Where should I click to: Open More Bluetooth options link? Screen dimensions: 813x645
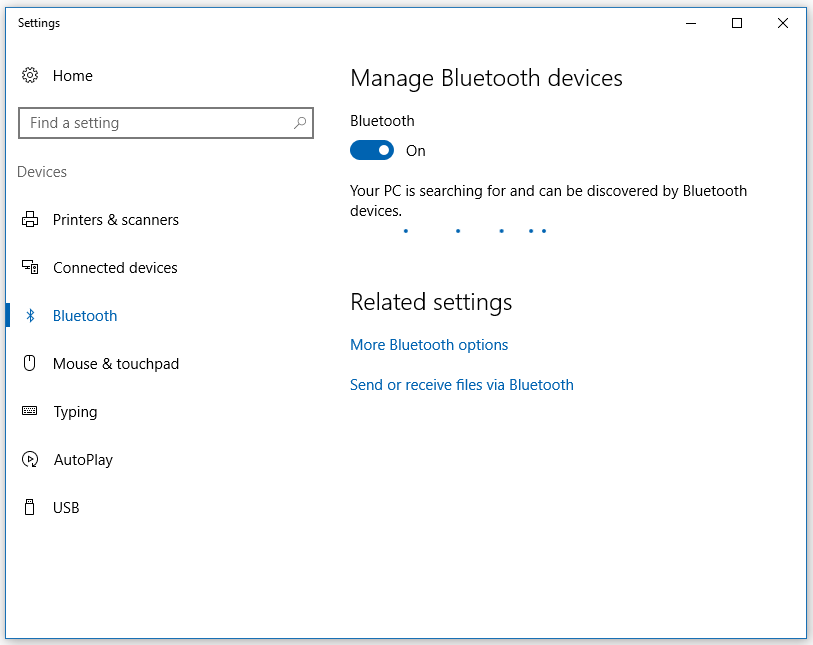point(429,345)
